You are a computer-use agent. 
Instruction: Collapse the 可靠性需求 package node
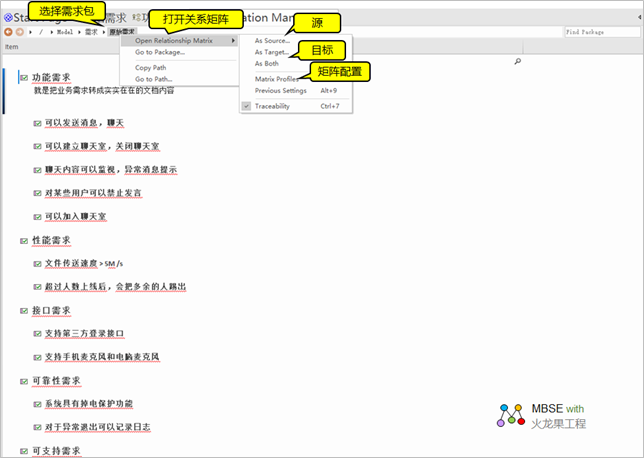(x=24, y=381)
